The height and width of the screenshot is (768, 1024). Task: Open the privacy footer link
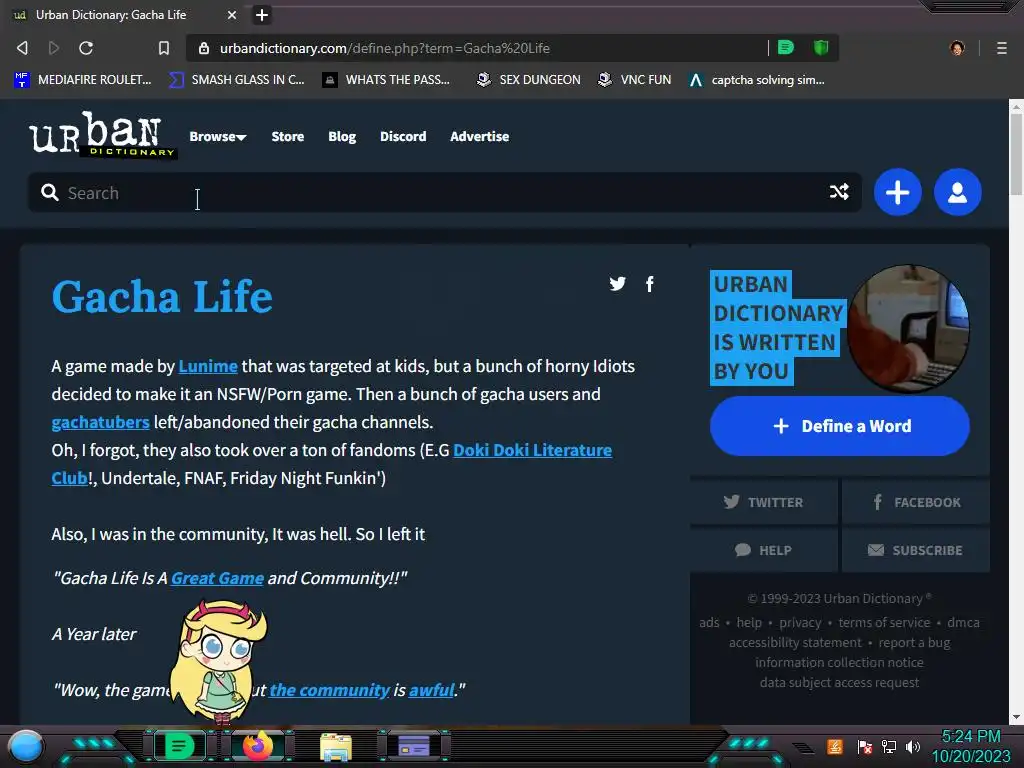[800, 622]
